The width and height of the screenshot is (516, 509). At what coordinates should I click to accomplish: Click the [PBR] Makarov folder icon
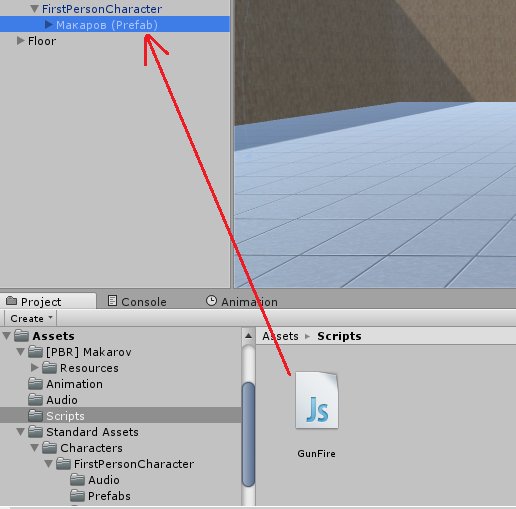pos(35,352)
